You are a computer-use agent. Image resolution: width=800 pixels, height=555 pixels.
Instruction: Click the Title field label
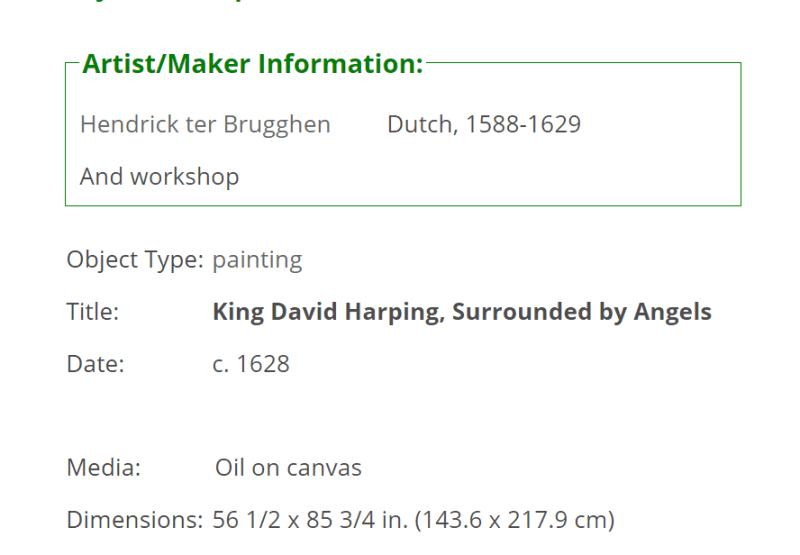pos(93,312)
